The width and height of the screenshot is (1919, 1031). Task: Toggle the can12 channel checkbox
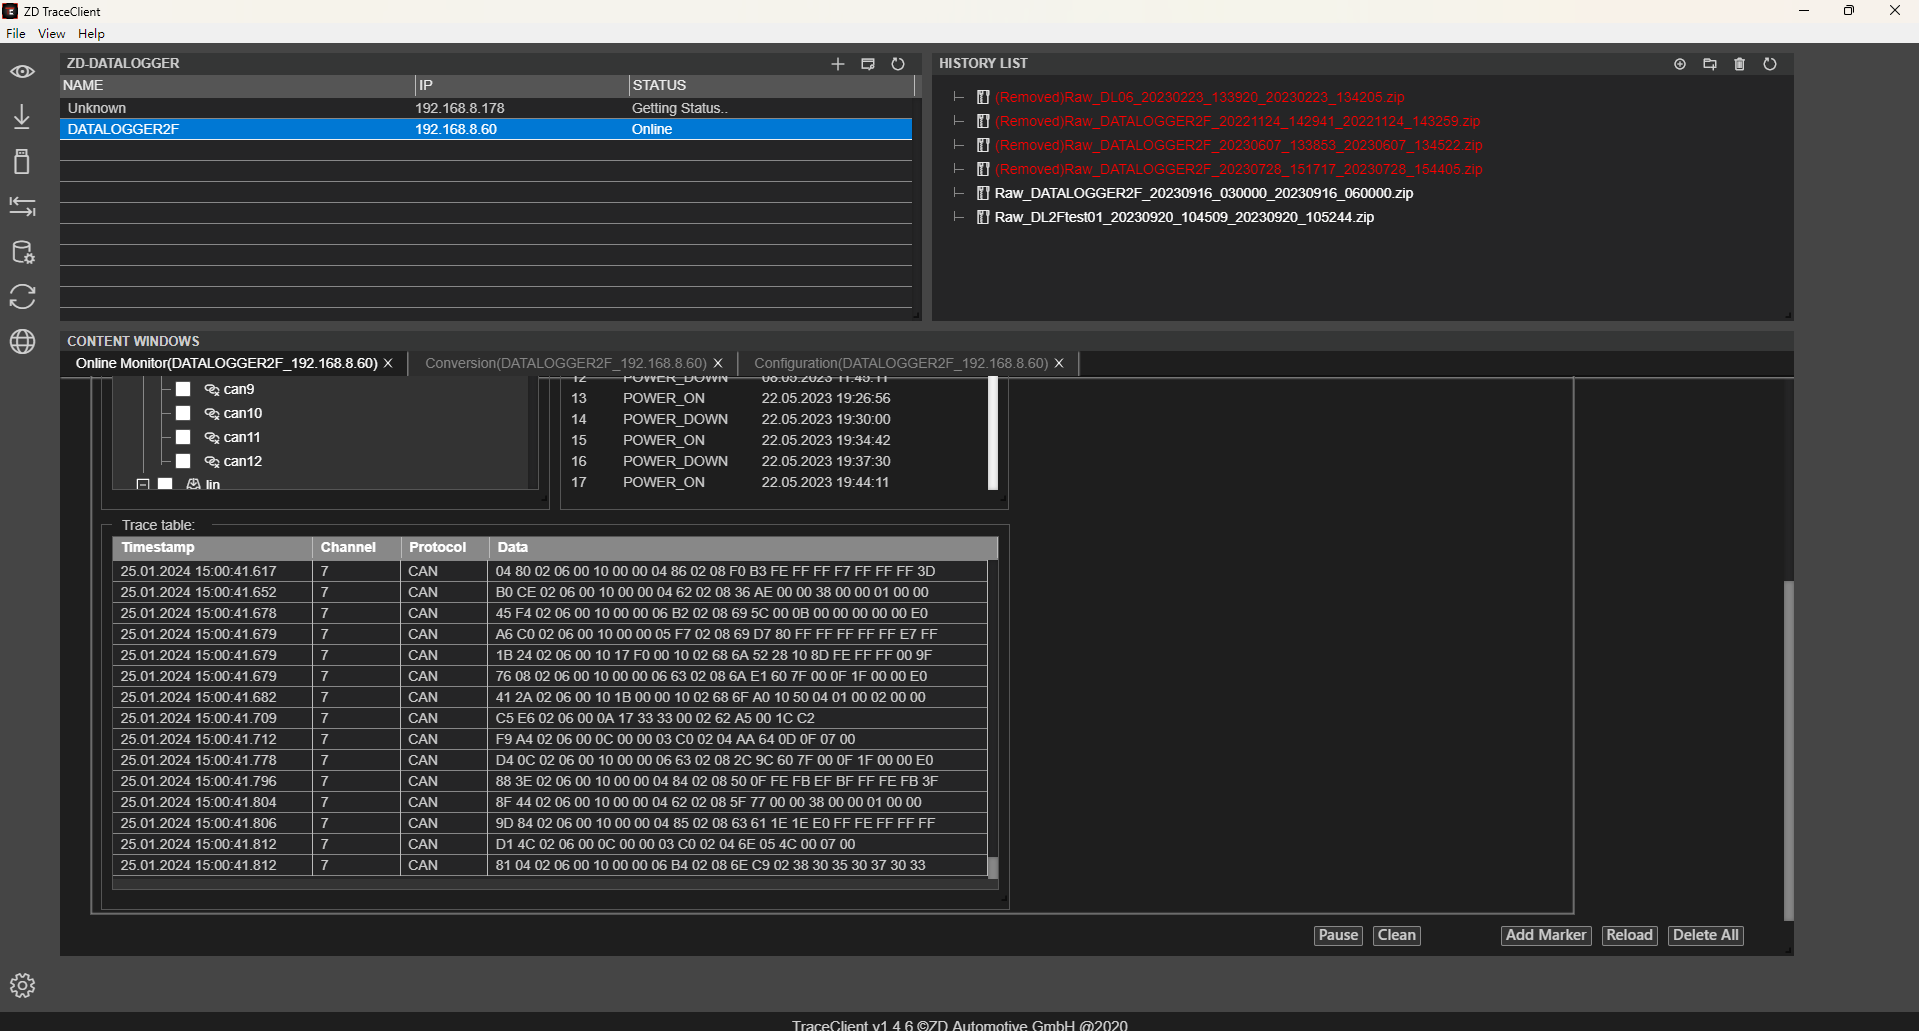[183, 461]
